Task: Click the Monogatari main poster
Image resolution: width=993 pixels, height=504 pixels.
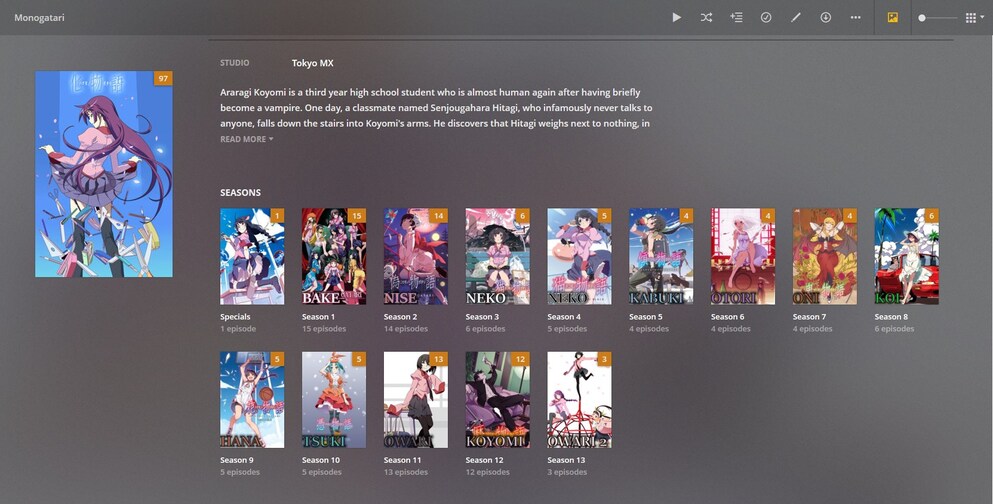Action: (104, 174)
